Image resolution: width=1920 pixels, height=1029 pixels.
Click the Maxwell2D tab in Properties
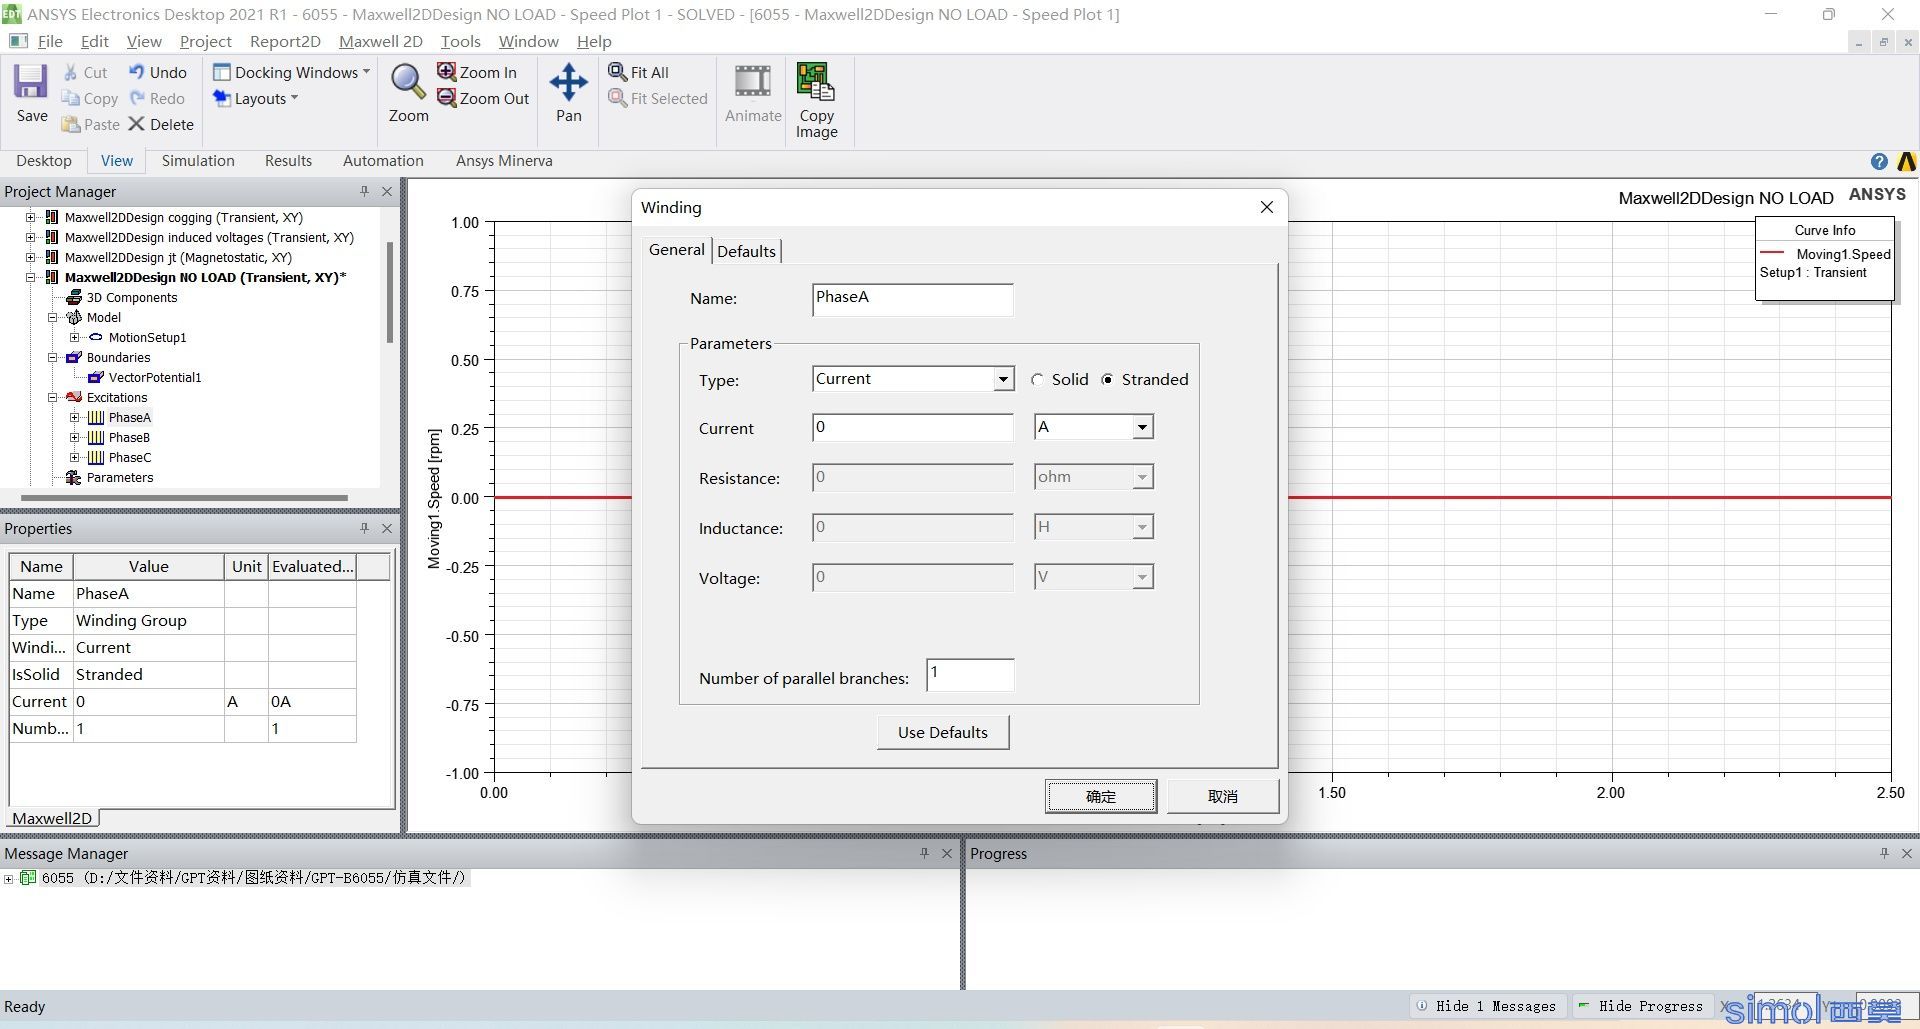(52, 818)
